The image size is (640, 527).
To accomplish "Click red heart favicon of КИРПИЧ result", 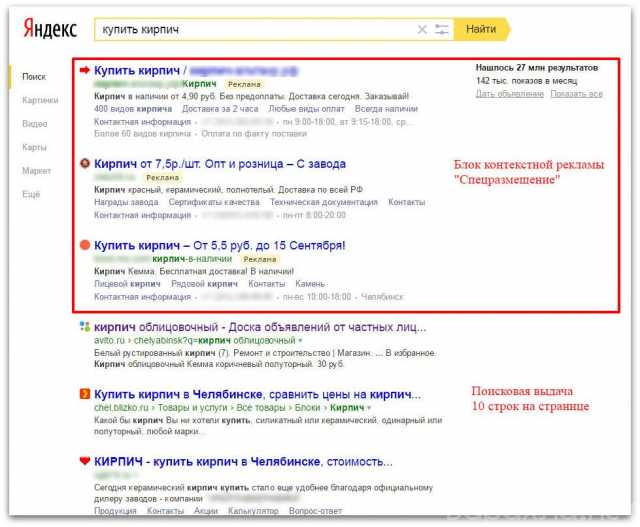I will [84, 461].
